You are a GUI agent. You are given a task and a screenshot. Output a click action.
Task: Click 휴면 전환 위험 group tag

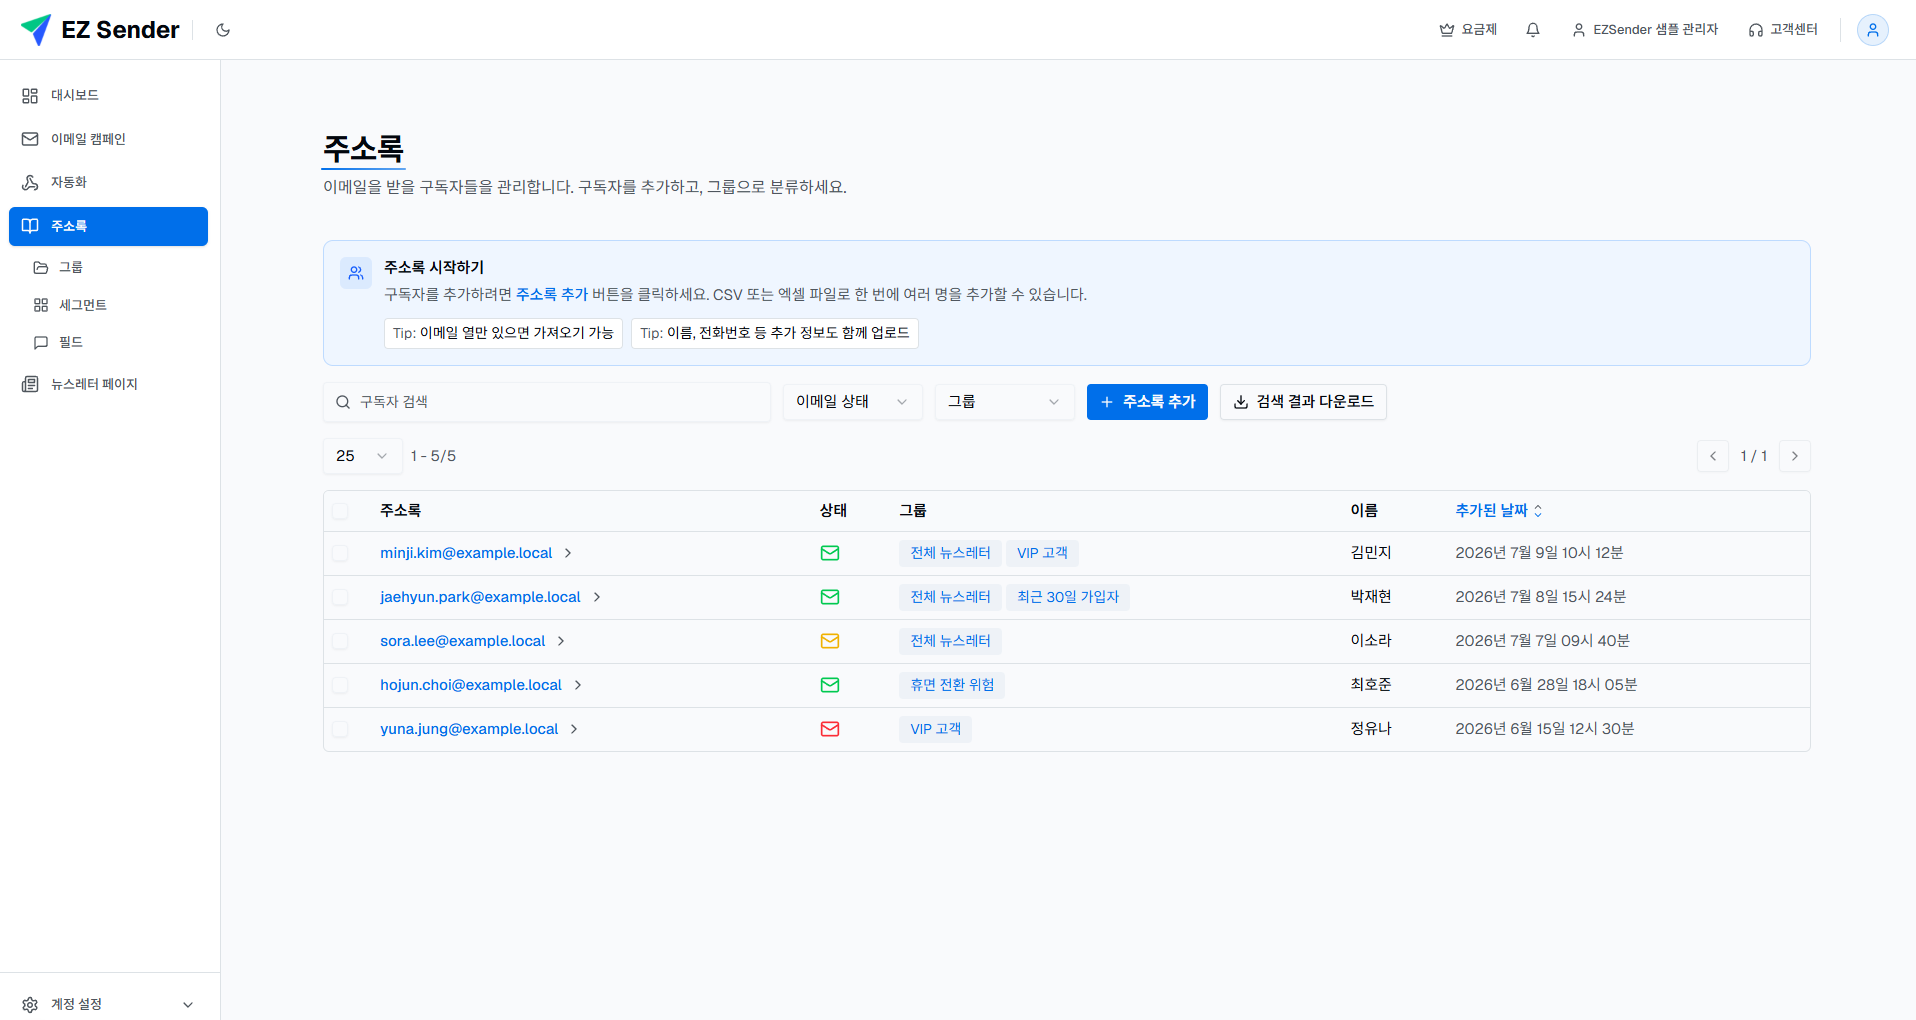coord(952,685)
